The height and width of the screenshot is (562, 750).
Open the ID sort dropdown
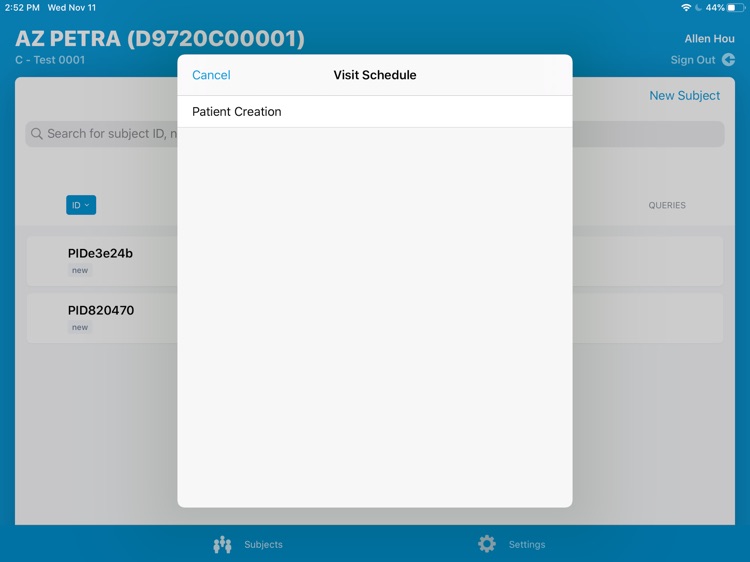[81, 205]
